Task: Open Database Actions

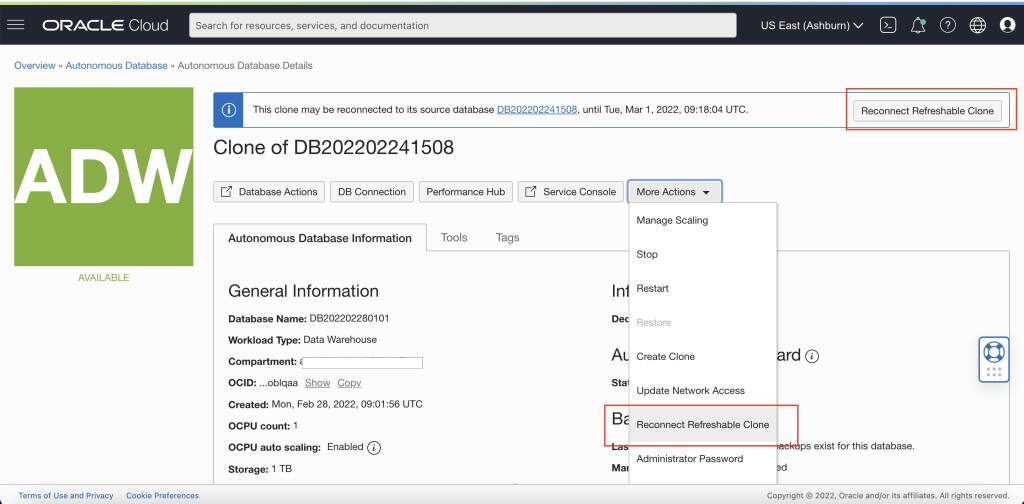Action: tap(269, 192)
